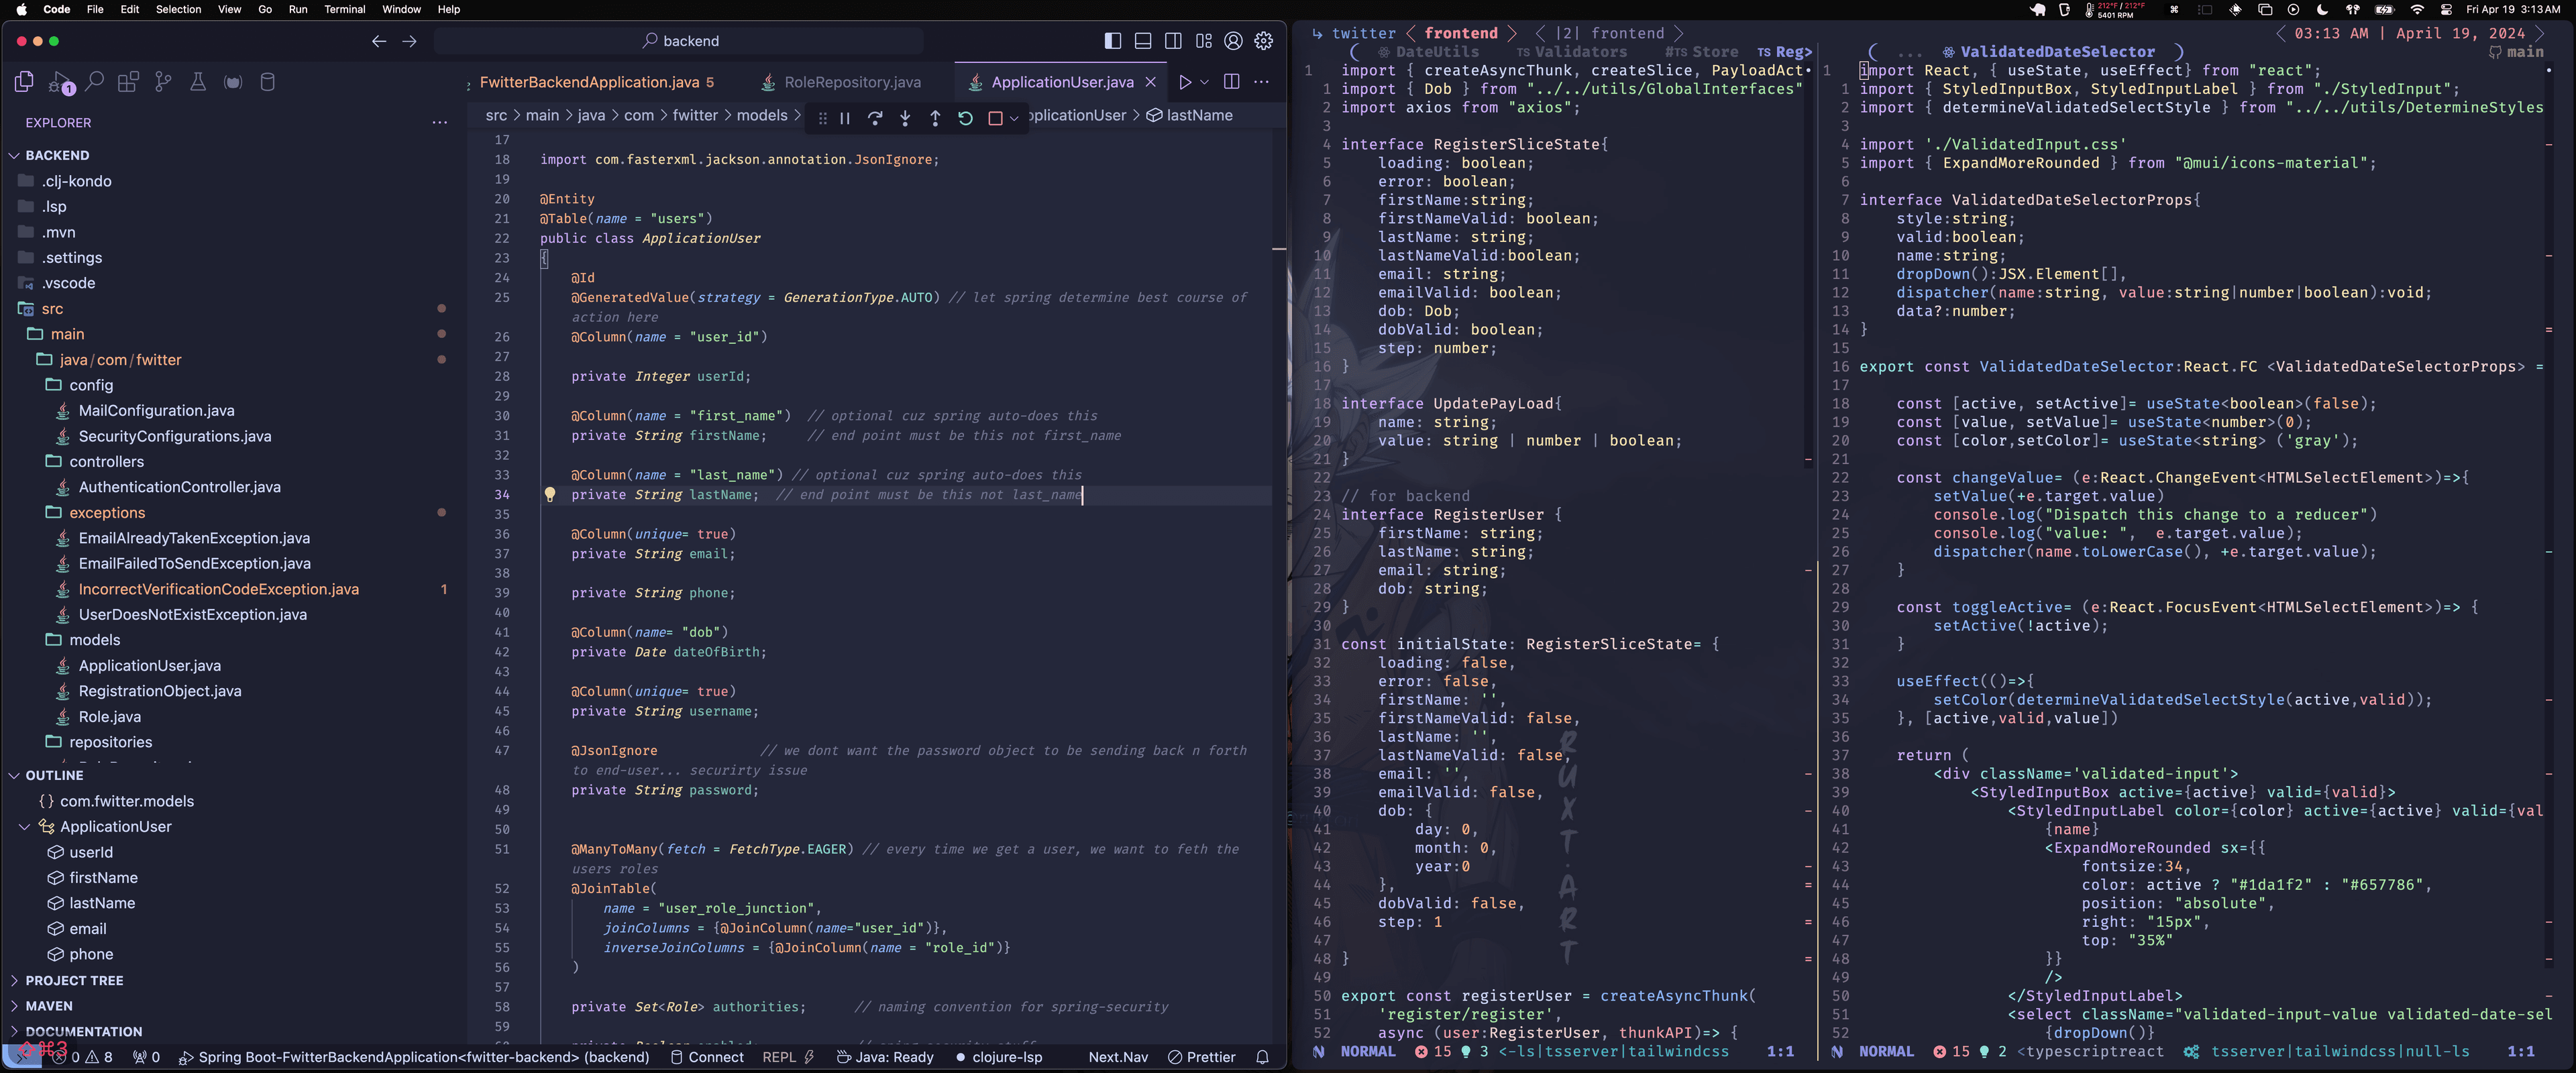Open IncorrectVerificationCodeException.java in explorer

(x=218, y=589)
